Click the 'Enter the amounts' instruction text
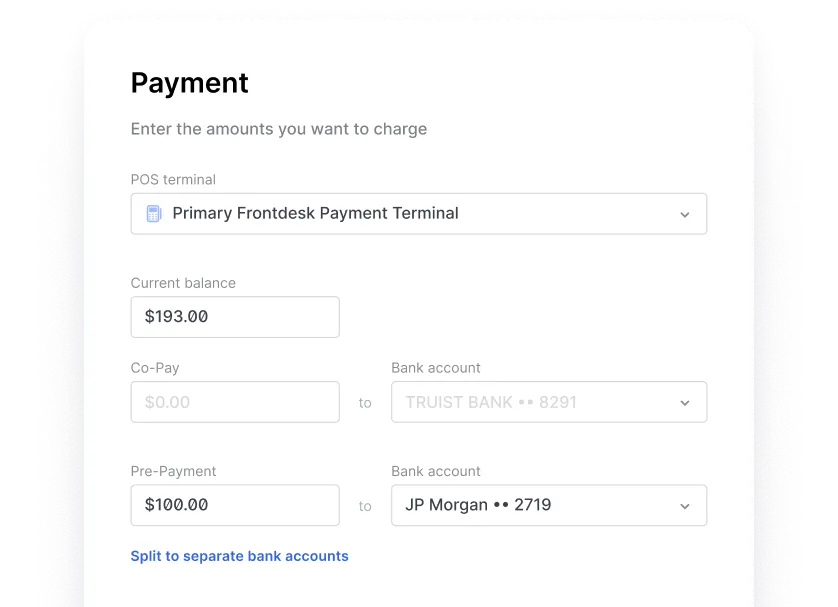The image size is (838, 607). click(x=279, y=129)
